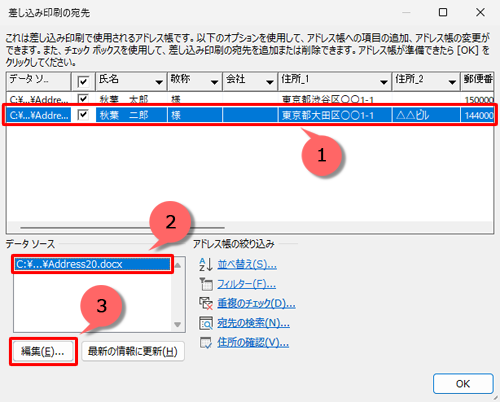Click the sort A-Z icon beside 並べ替え
500x402 pixels.
click(206, 265)
